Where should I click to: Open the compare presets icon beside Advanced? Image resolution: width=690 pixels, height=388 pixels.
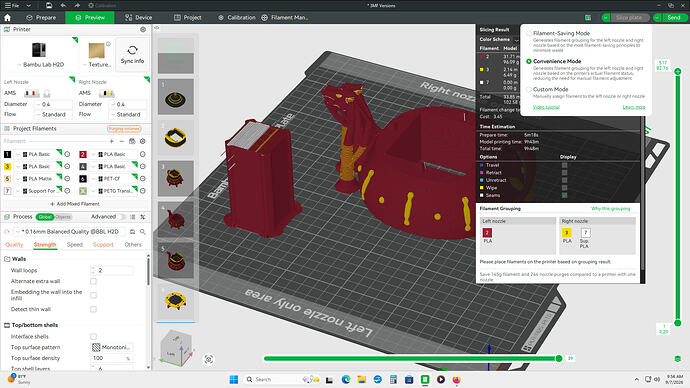[143, 217]
